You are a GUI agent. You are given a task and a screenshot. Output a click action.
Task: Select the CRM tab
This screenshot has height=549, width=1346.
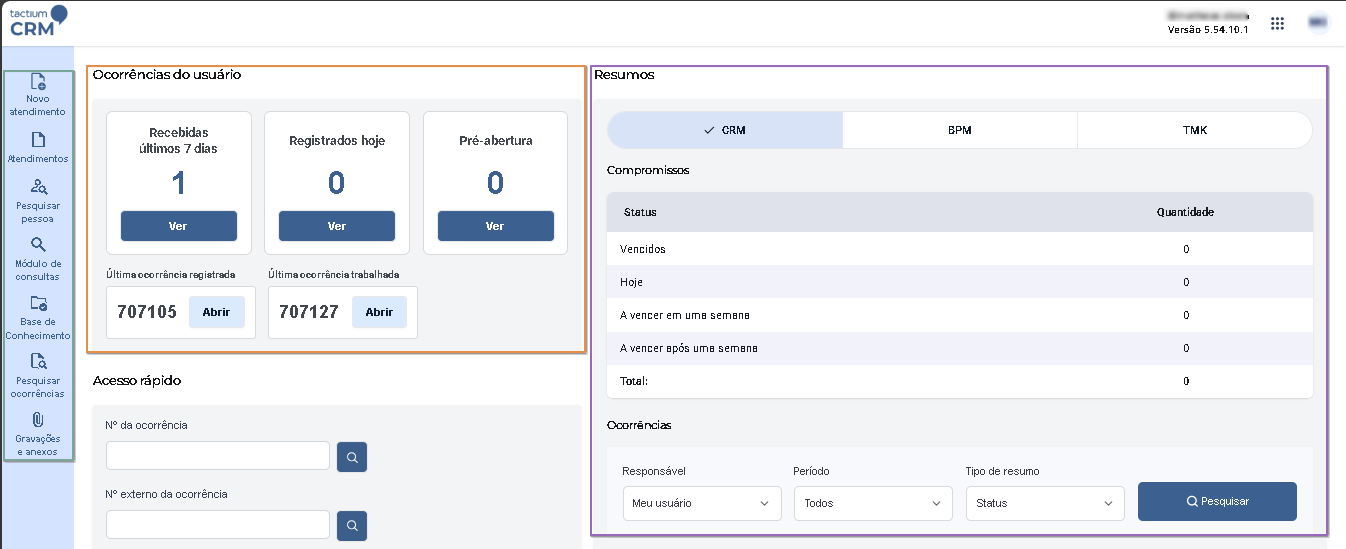[x=725, y=130]
